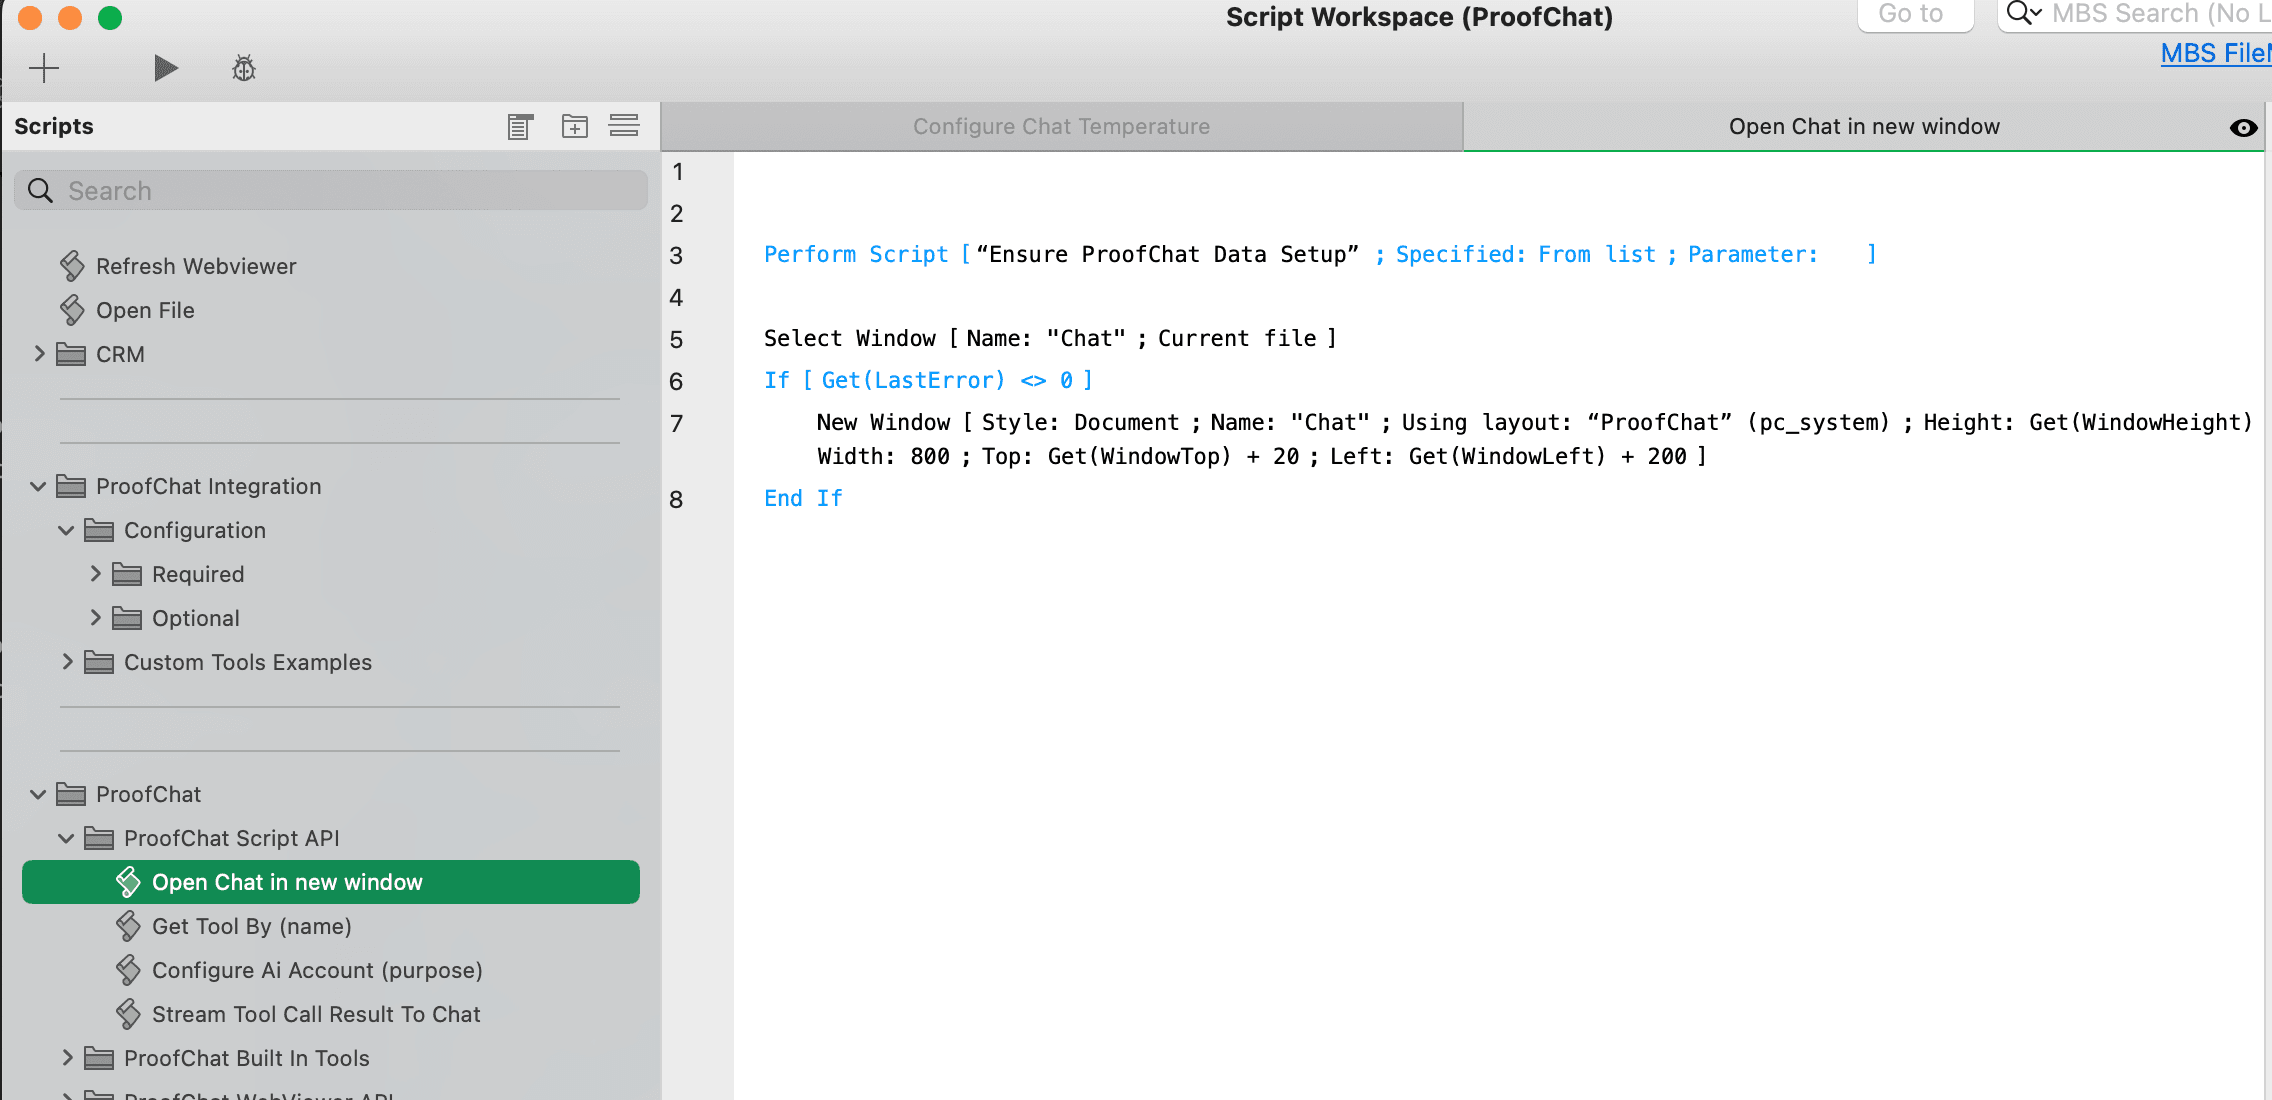Expand the Required folder
The height and width of the screenshot is (1100, 2272).
click(96, 573)
